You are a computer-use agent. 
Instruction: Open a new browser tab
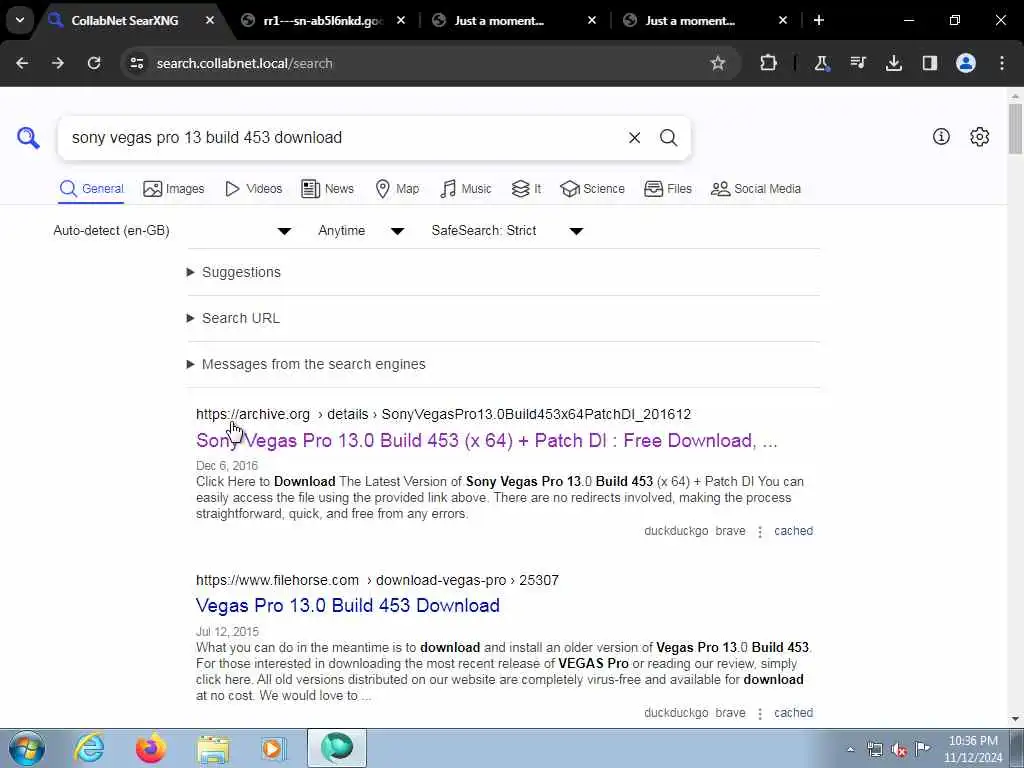tap(819, 20)
